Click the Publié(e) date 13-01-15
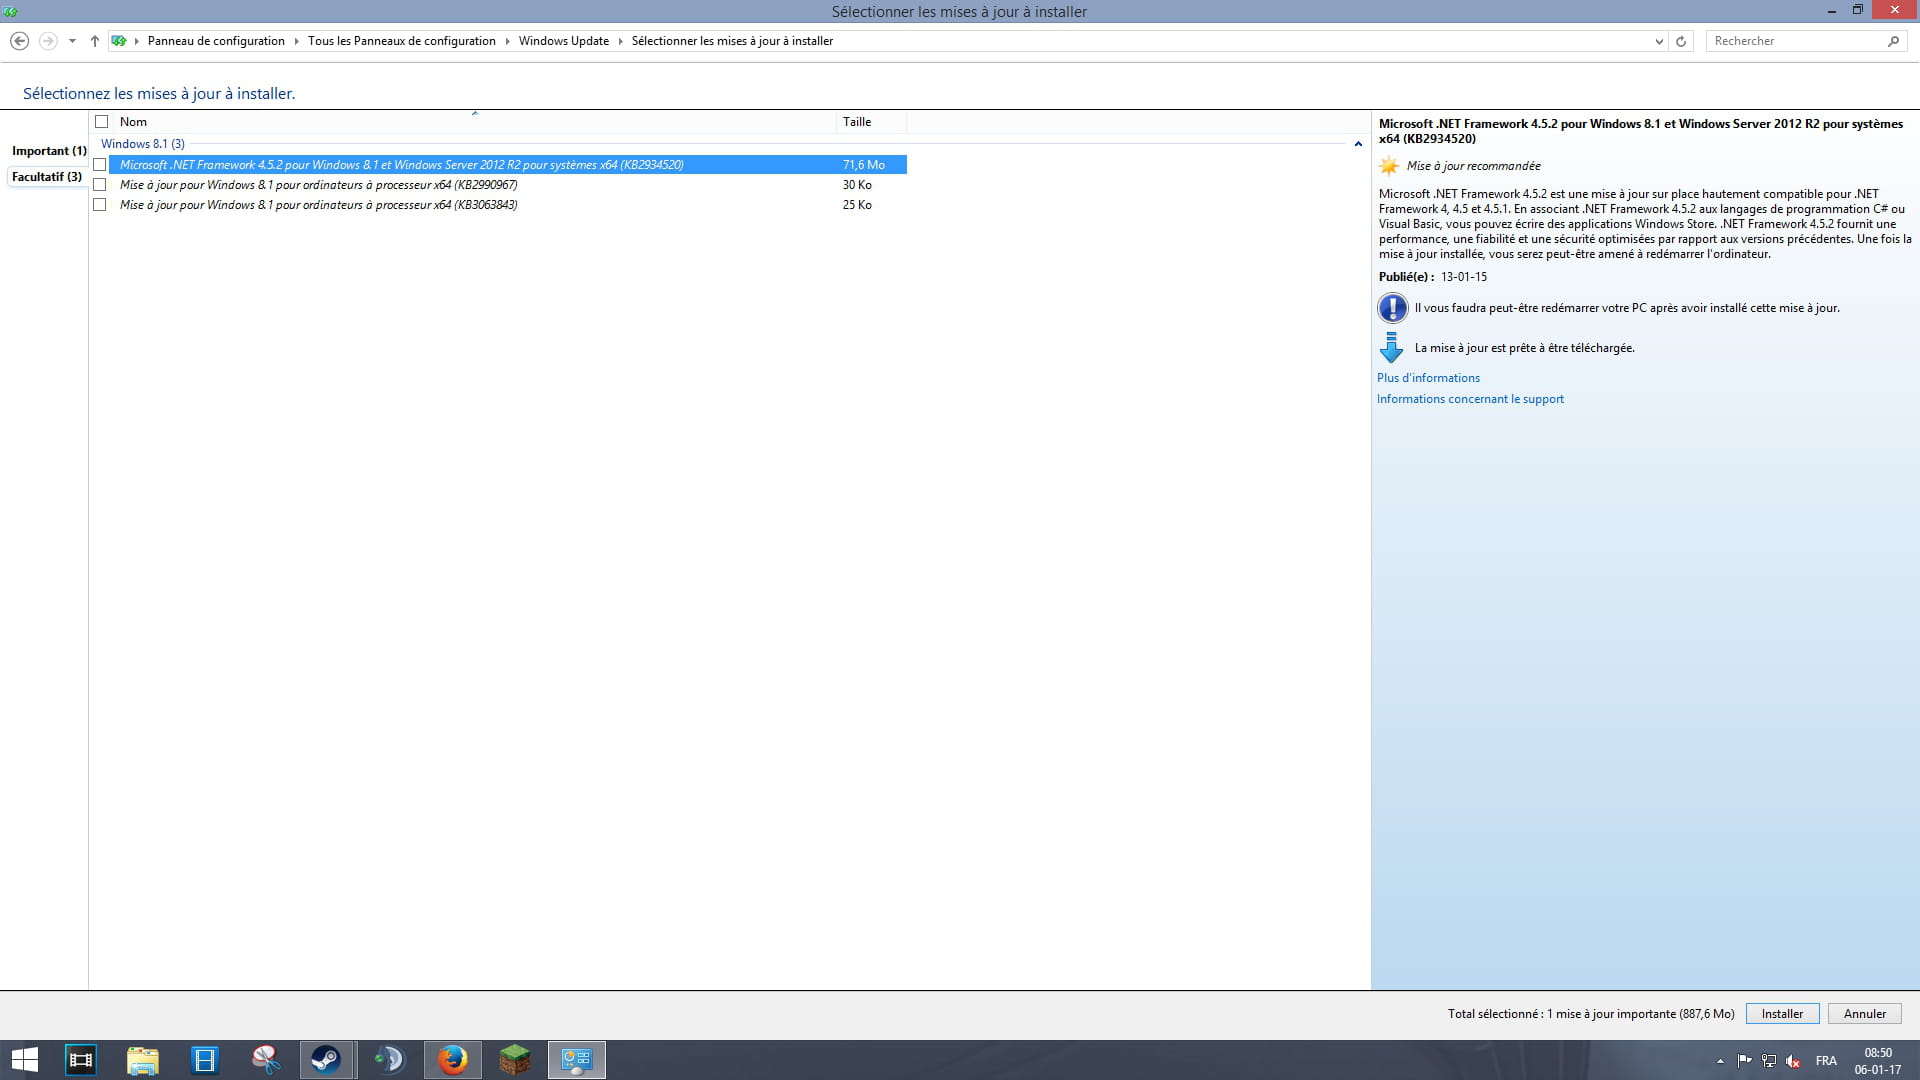This screenshot has width=1920, height=1080. pos(1464,277)
